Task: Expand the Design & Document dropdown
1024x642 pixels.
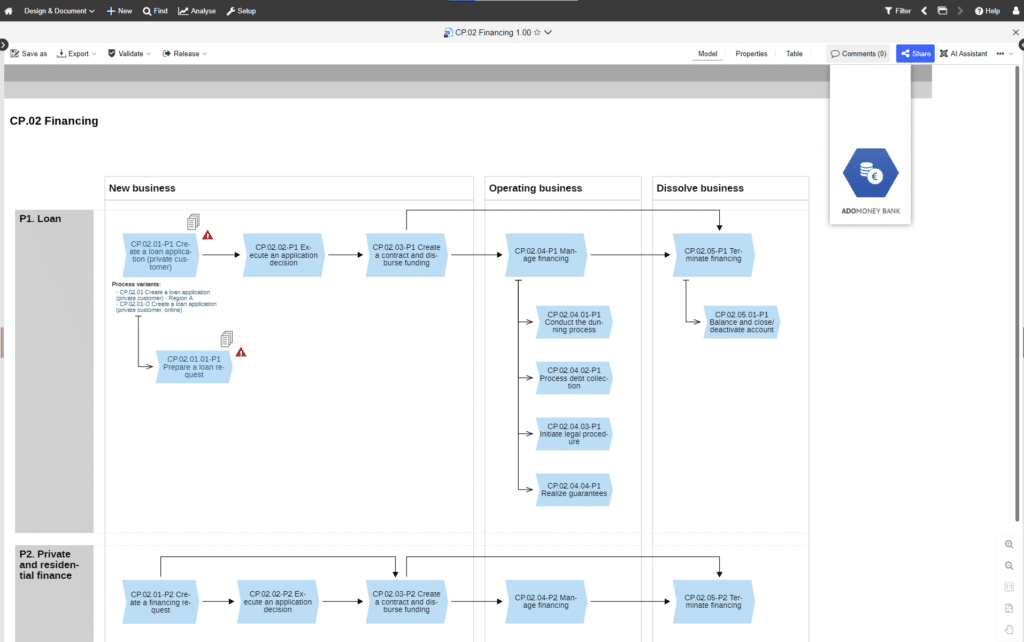Action: 59,11
